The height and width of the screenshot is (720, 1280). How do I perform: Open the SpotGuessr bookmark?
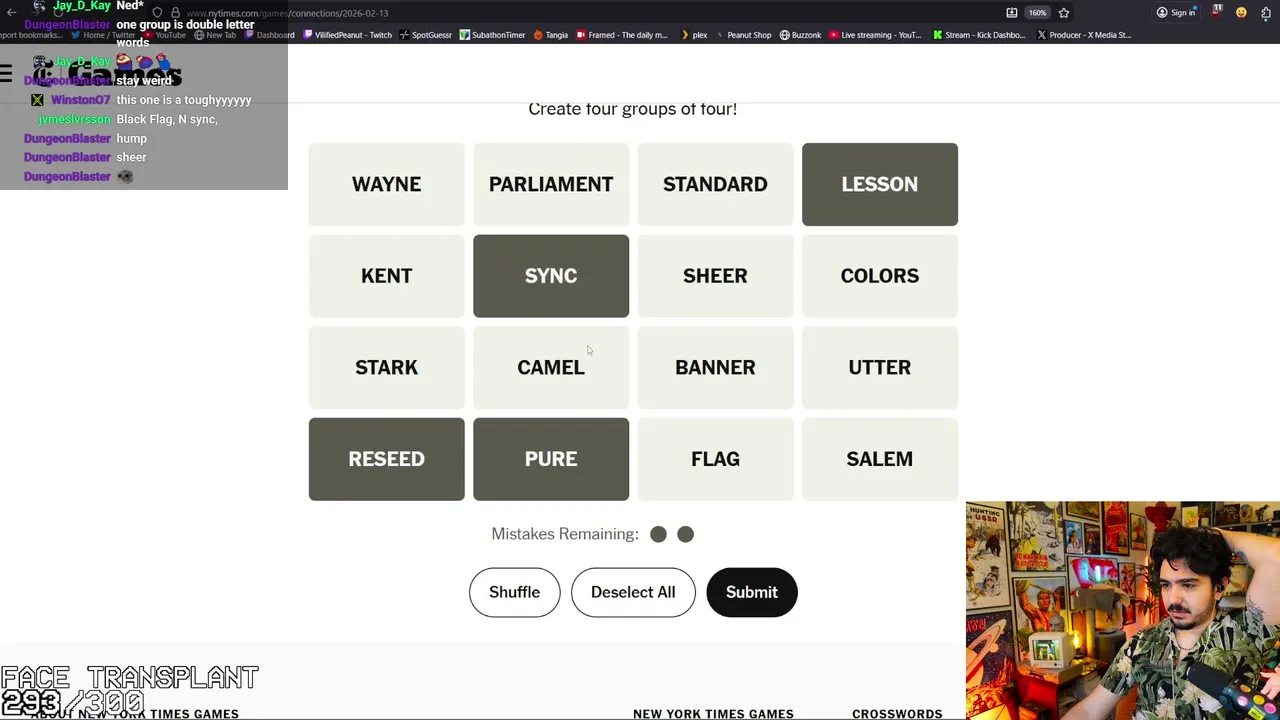click(x=425, y=35)
